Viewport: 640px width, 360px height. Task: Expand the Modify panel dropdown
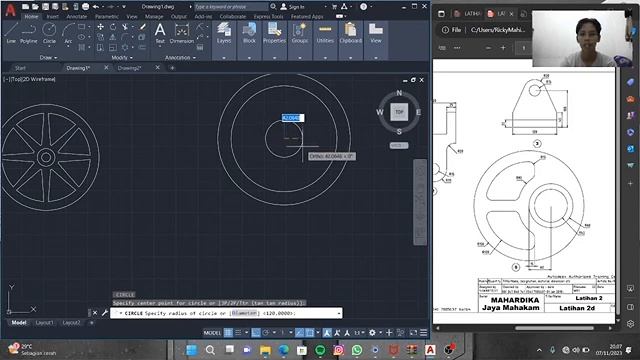point(122,58)
